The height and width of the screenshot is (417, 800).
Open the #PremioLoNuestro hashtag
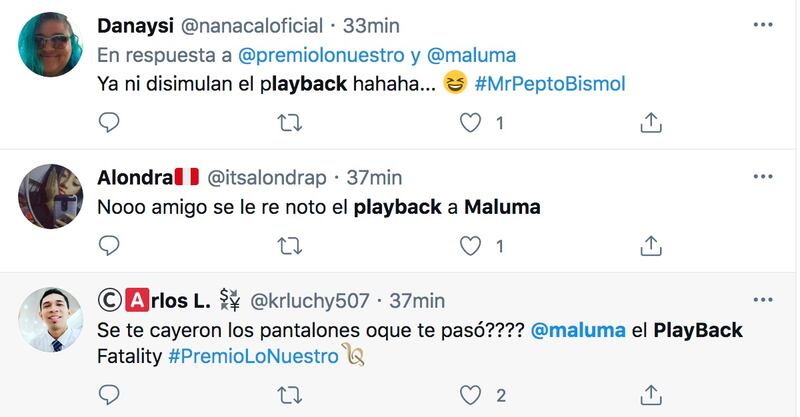(254, 356)
